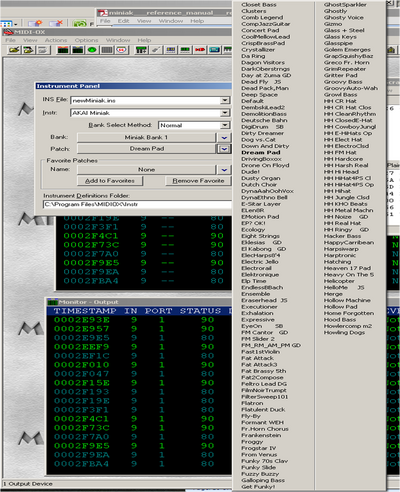Open the INS File dropdown list
This screenshot has height=492, width=400.
[225, 100]
